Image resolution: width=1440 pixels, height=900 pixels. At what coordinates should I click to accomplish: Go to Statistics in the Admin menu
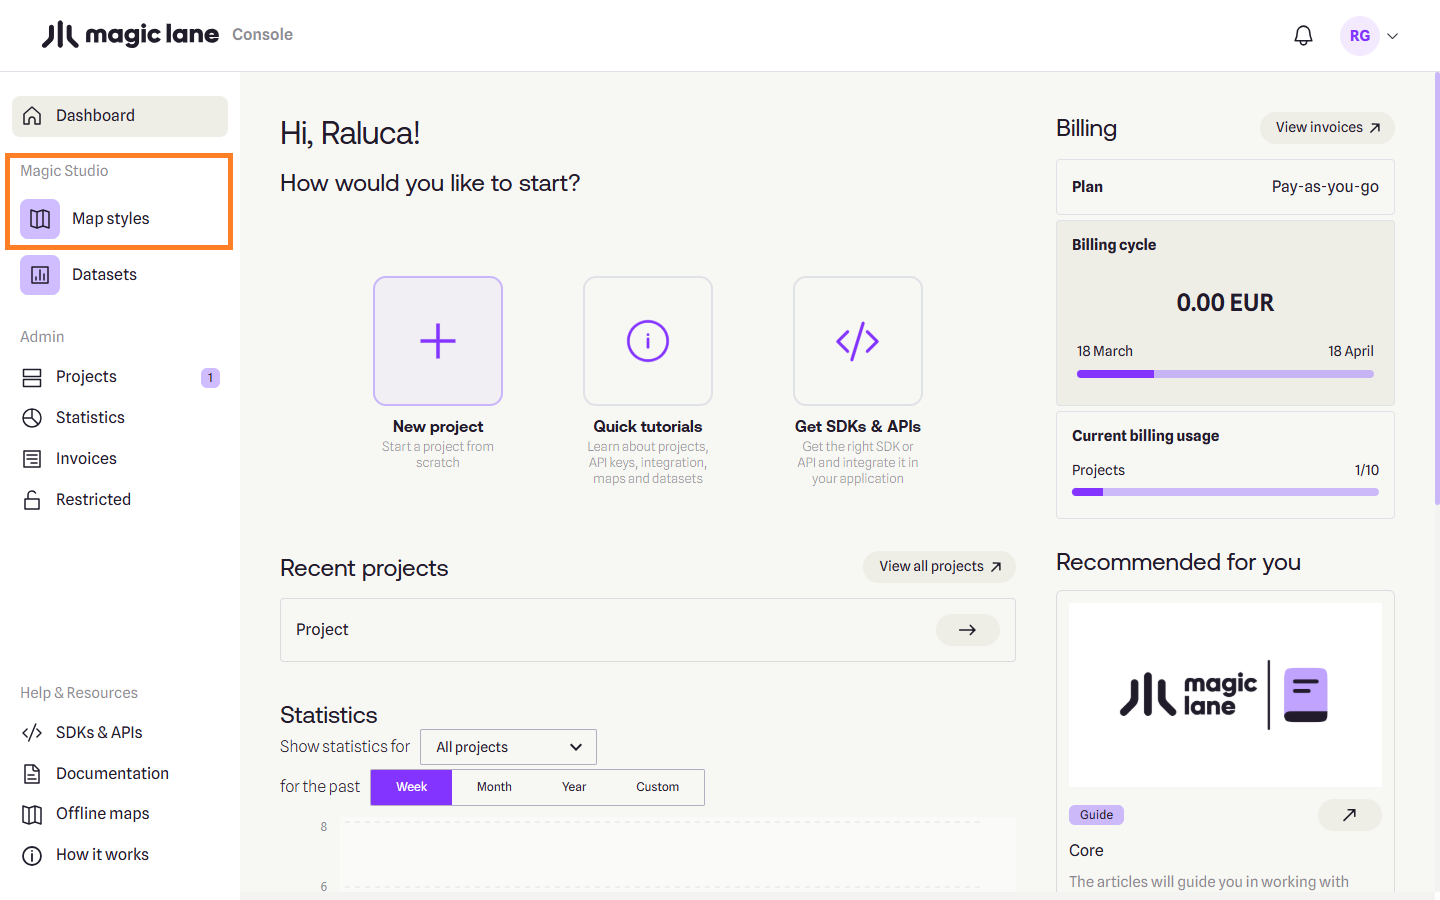click(90, 418)
